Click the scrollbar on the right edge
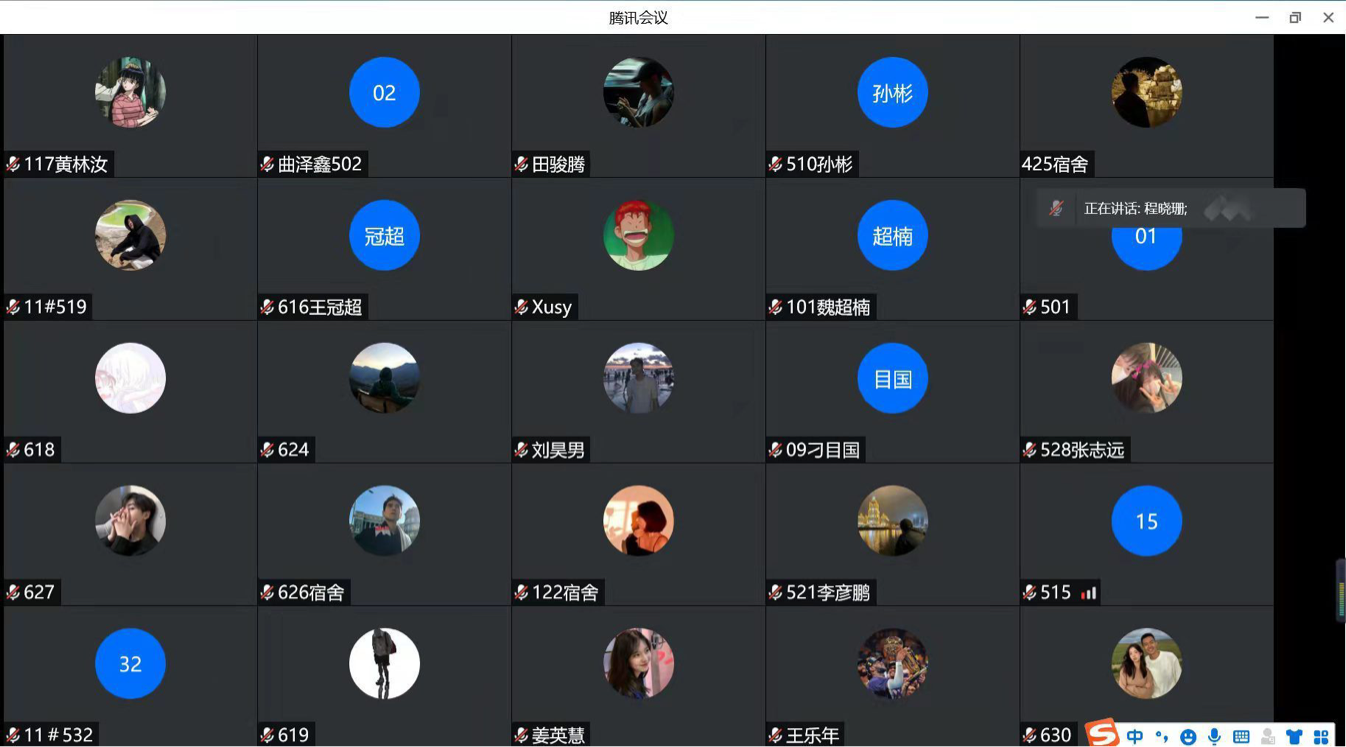 (1340, 590)
